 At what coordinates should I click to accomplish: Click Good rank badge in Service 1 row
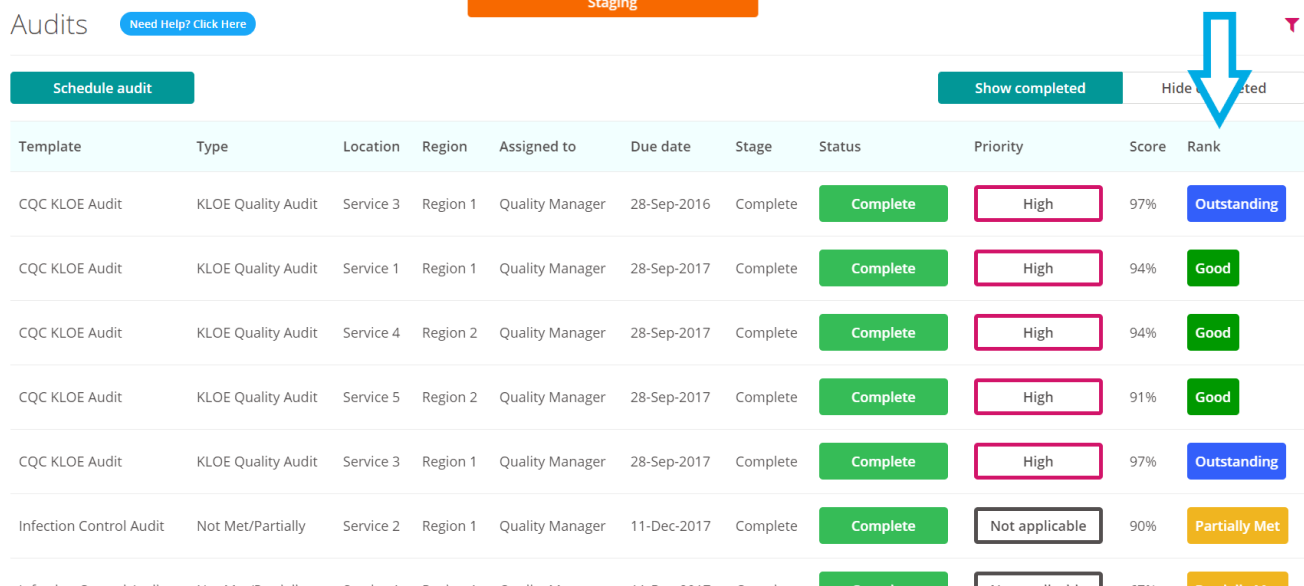tap(1213, 268)
